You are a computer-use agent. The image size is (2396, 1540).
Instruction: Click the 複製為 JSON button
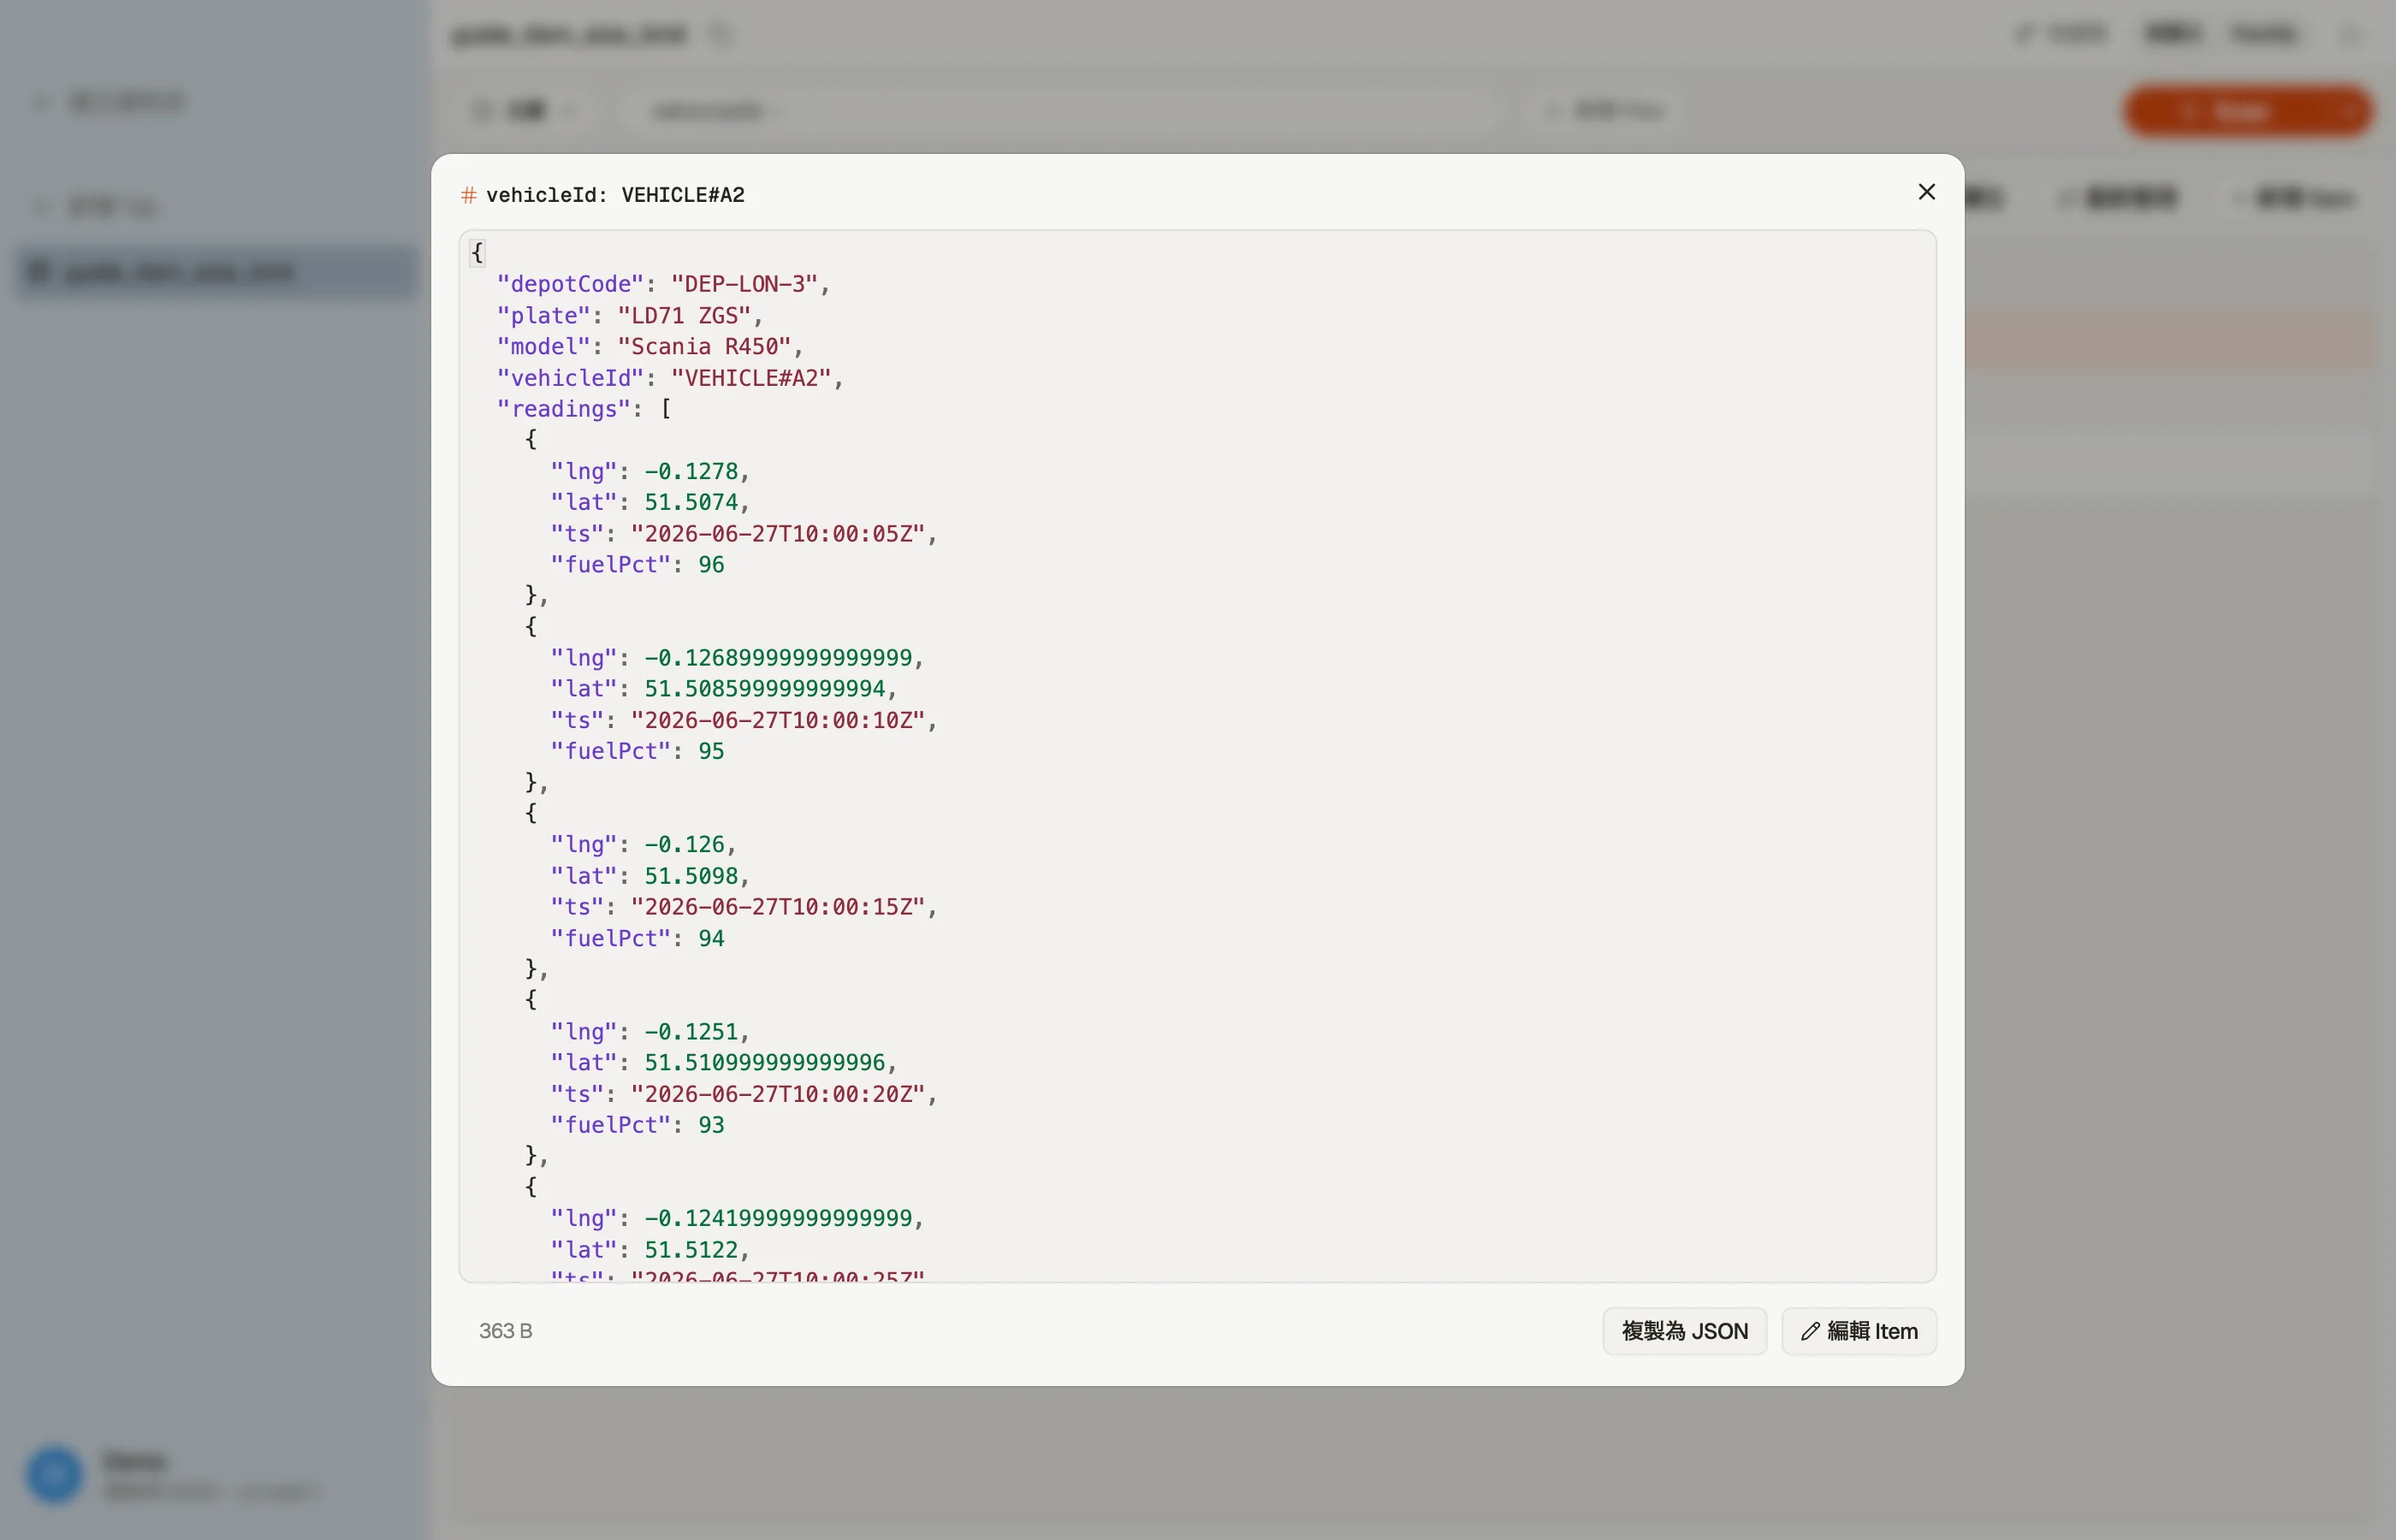pyautogui.click(x=1684, y=1331)
